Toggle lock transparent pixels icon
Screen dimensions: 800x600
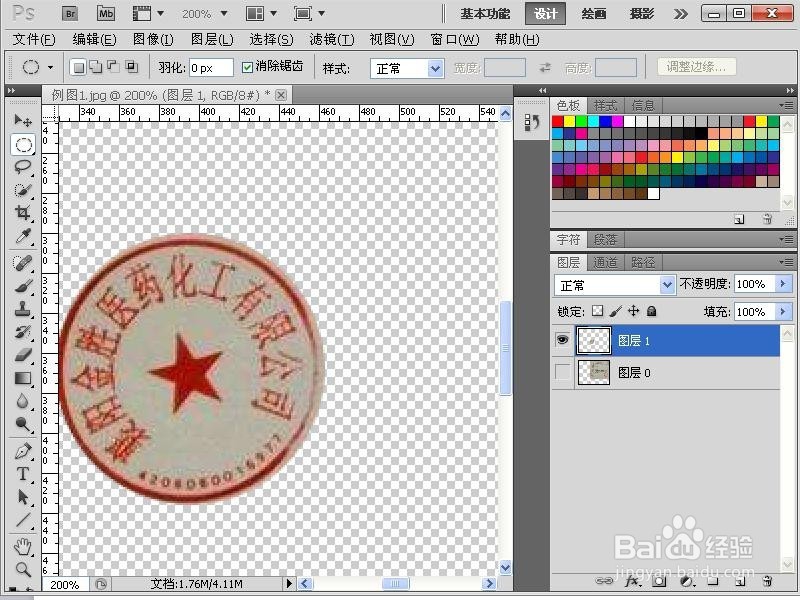pos(597,311)
